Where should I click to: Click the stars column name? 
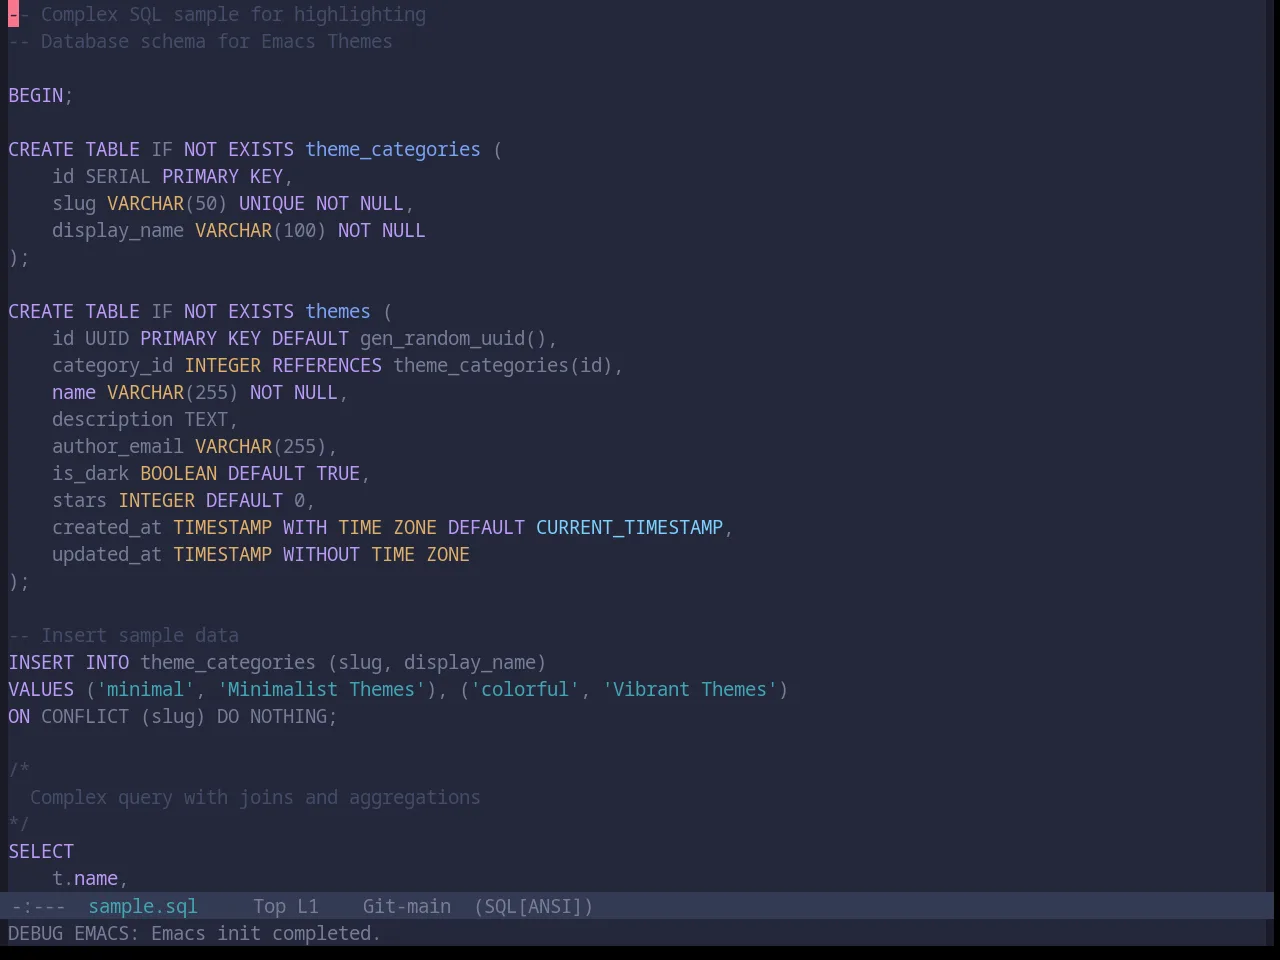pos(80,500)
